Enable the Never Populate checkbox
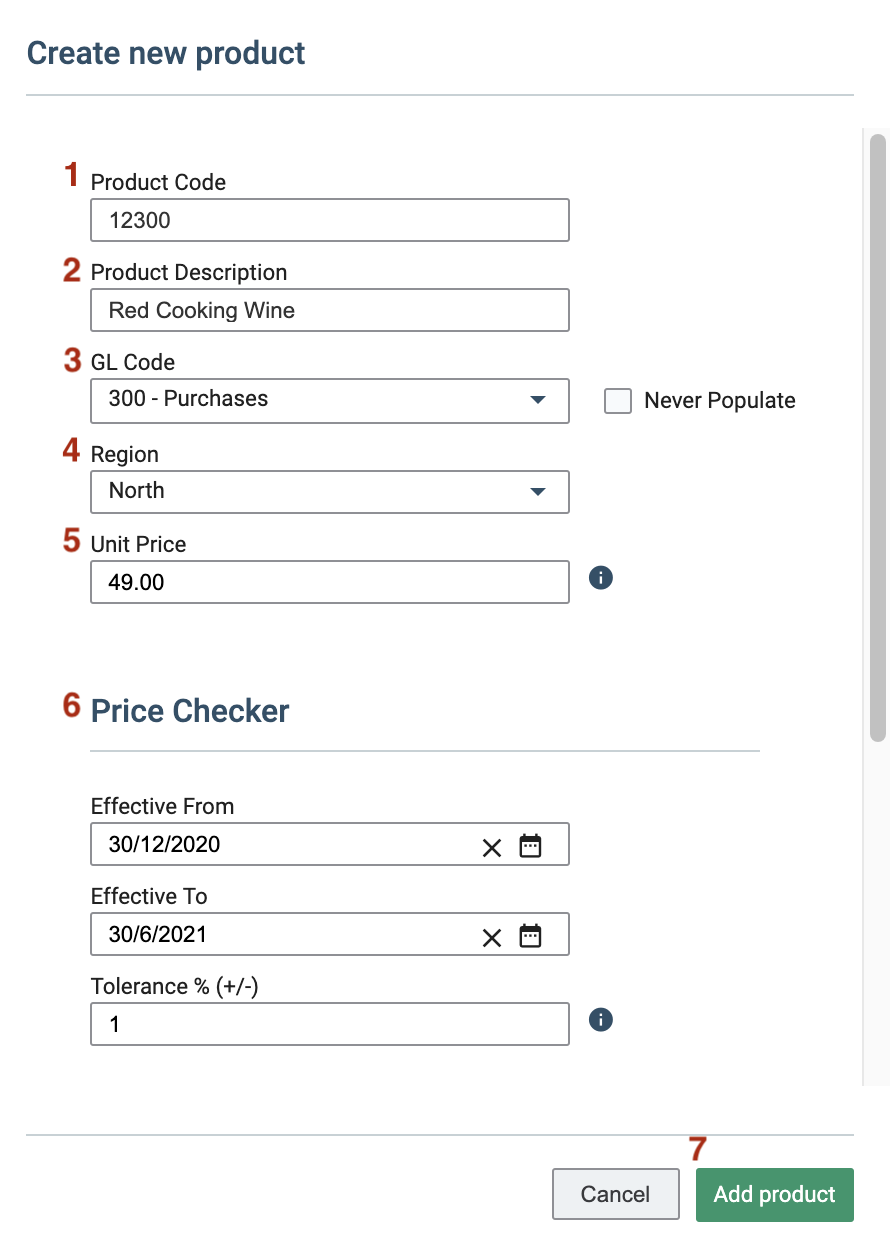The image size is (890, 1246). coord(618,401)
